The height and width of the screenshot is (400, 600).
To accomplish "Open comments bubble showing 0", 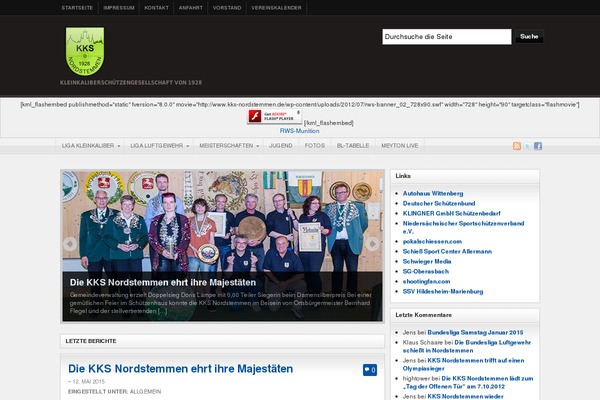I will click(x=370, y=370).
